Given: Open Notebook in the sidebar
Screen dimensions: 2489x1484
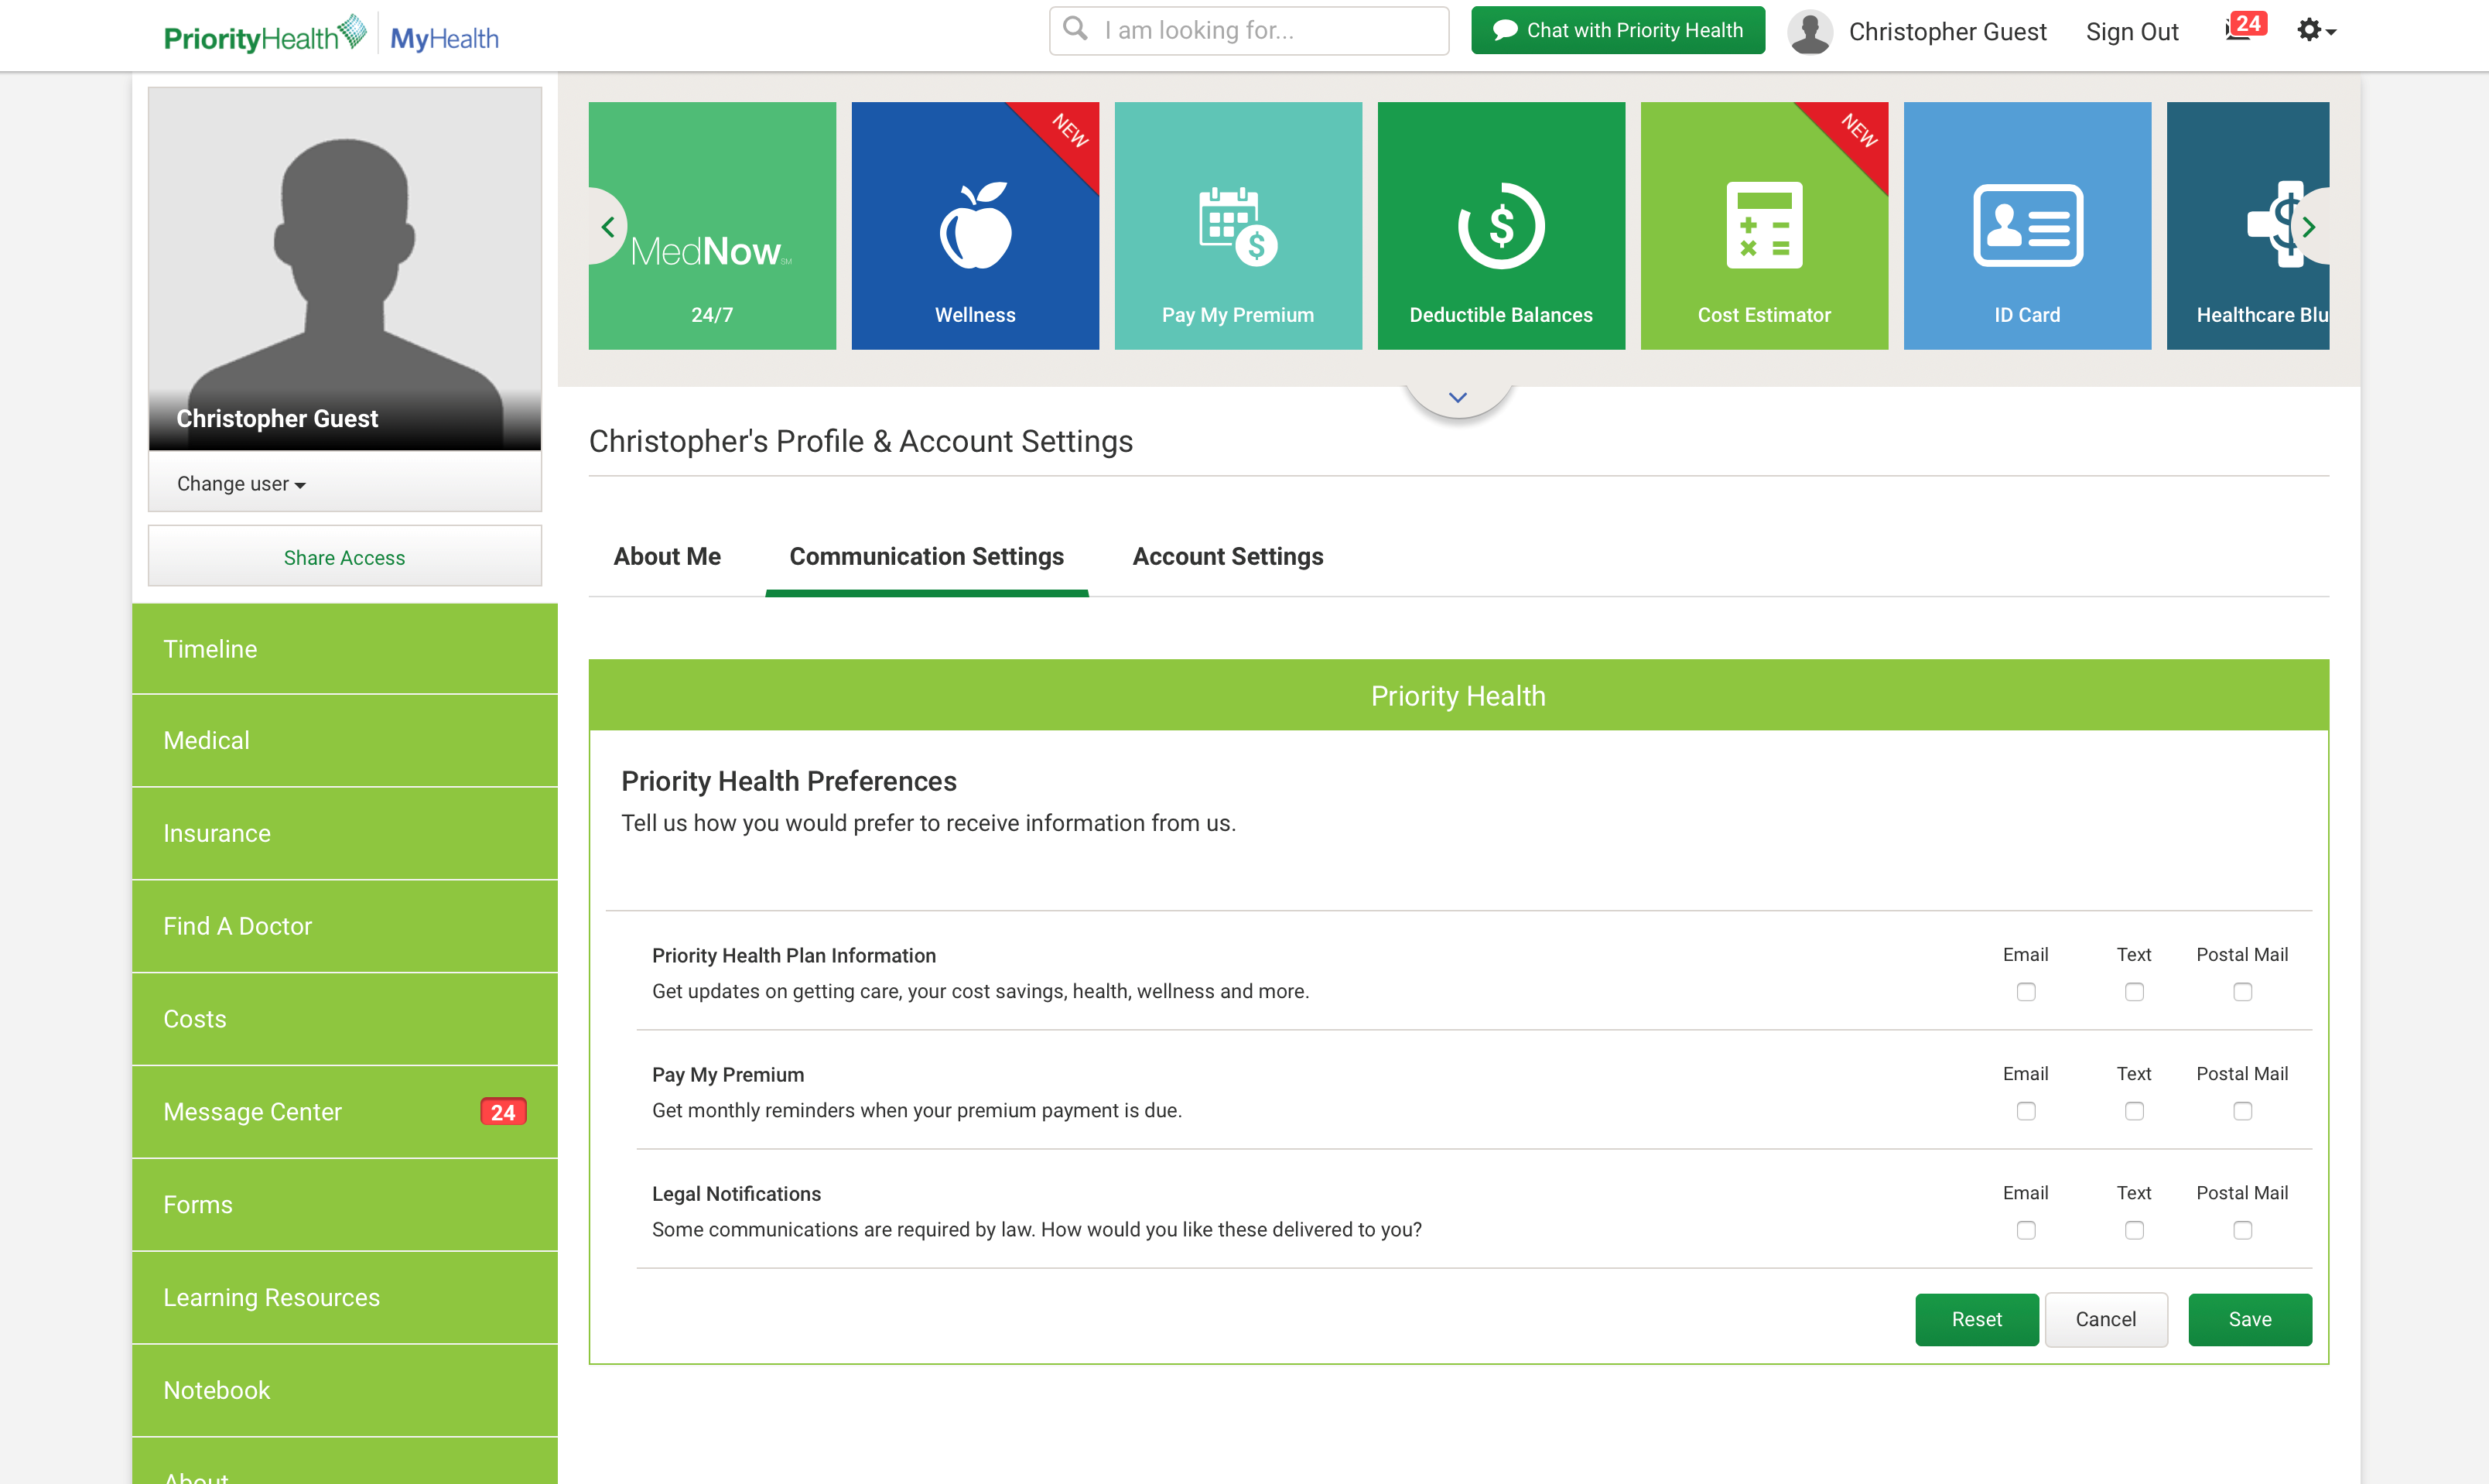Looking at the screenshot, I should 345,1391.
